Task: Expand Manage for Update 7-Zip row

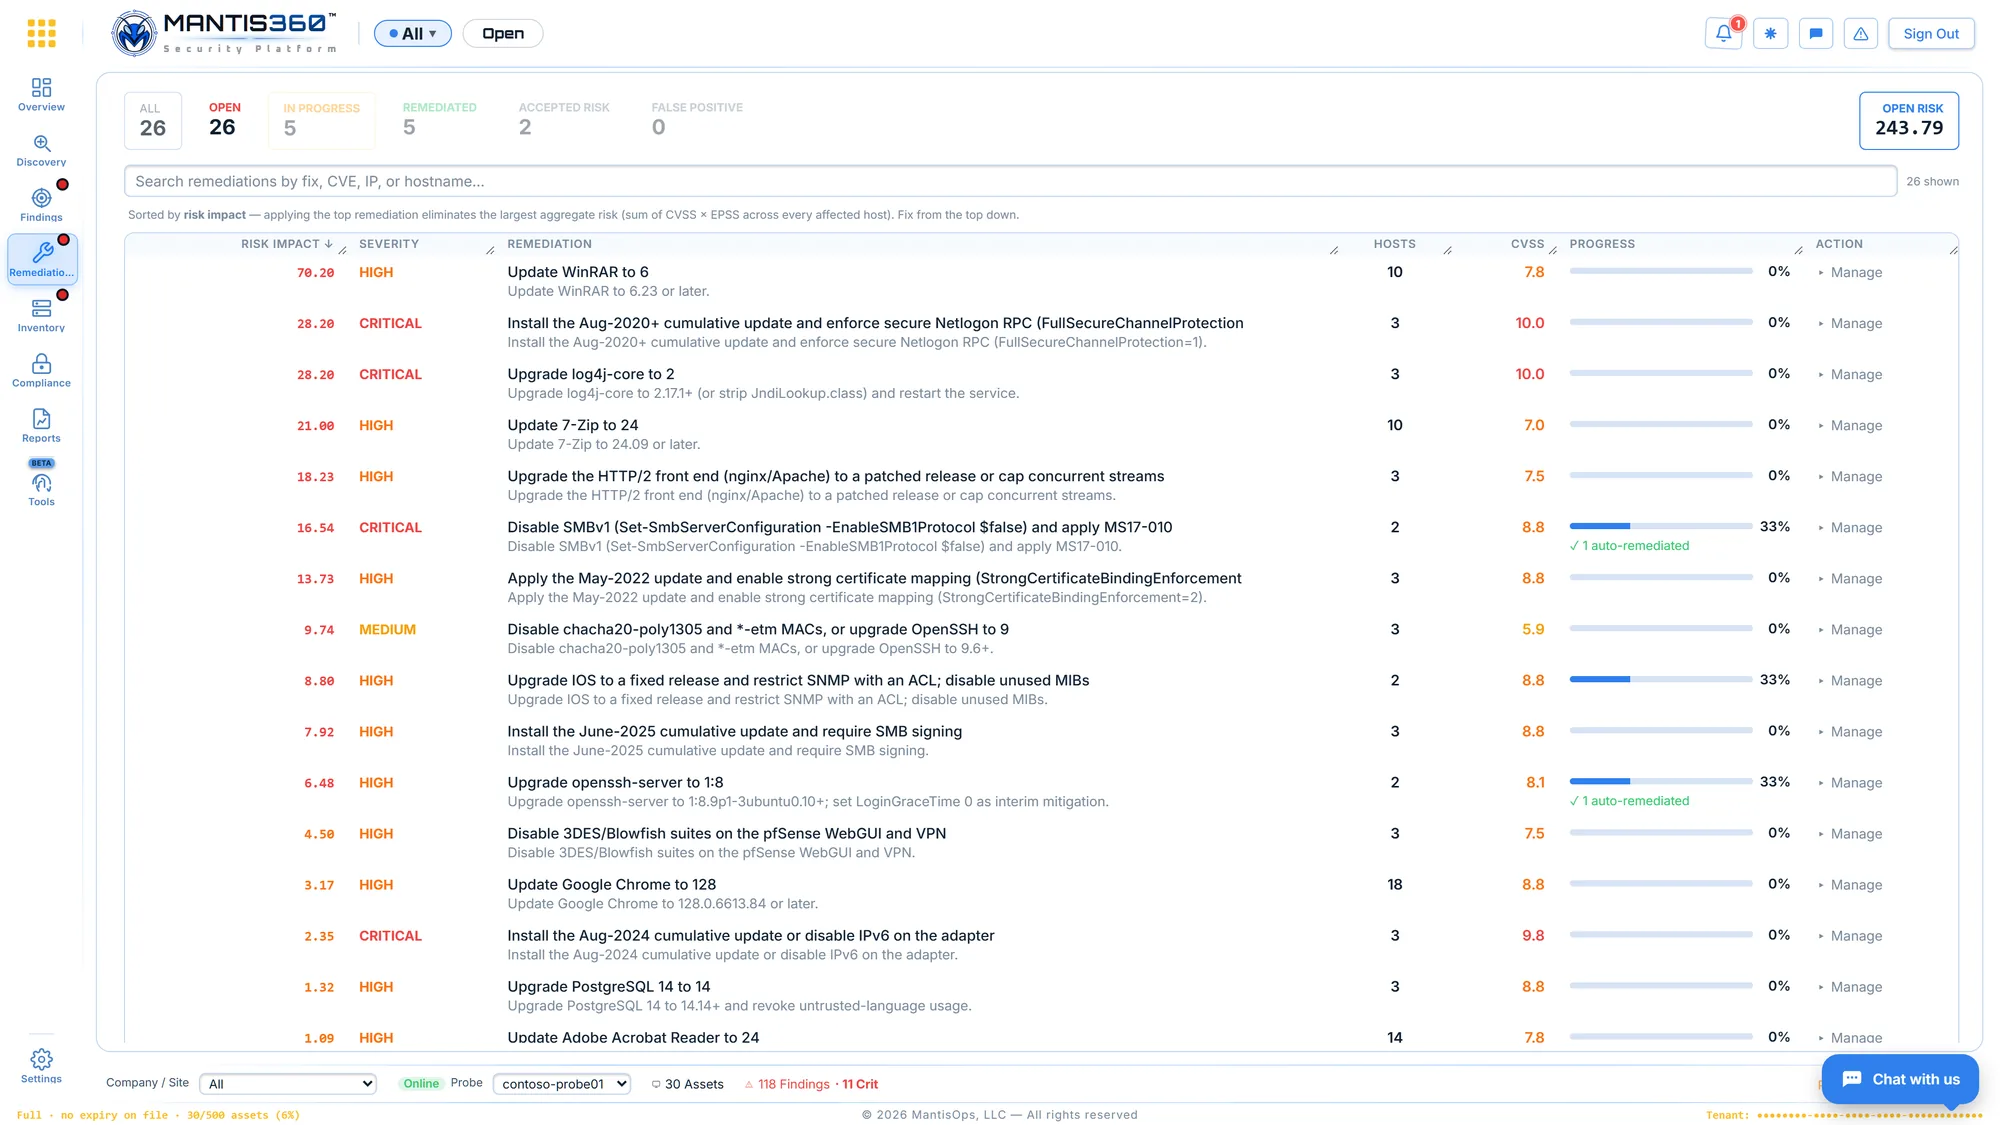Action: [x=1850, y=425]
